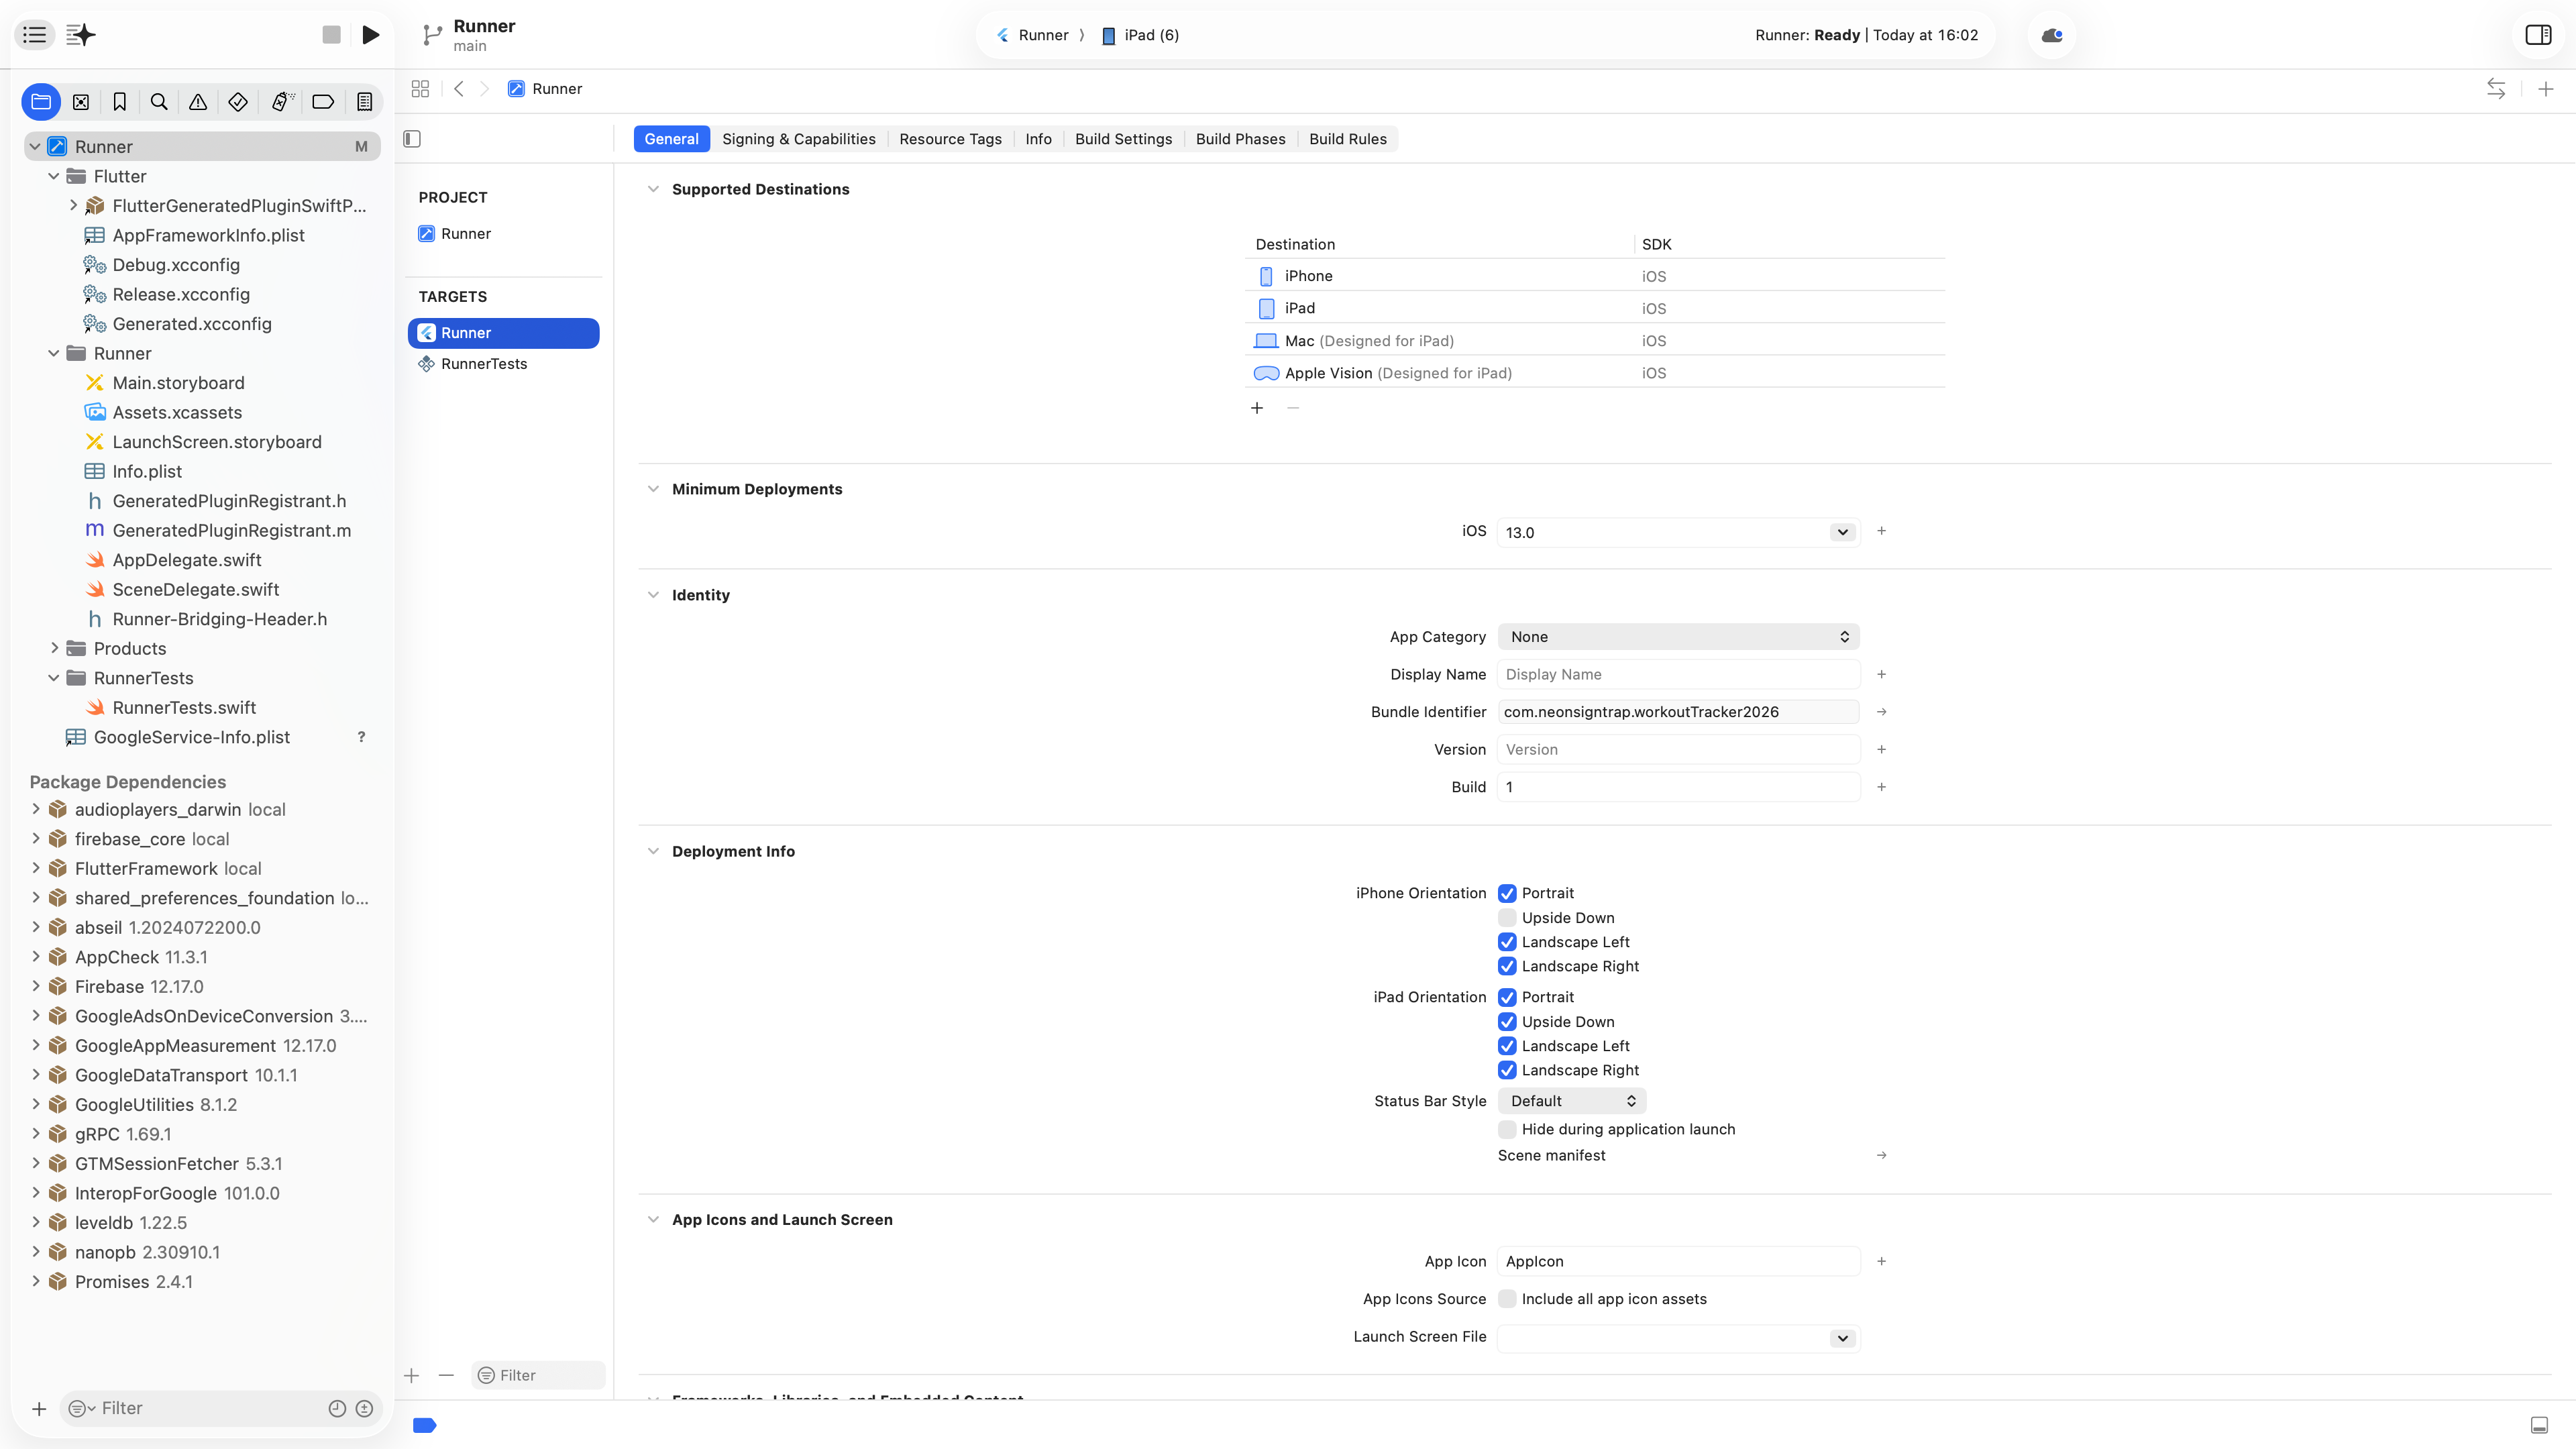
Task: Toggle the debug area at bottom right
Action: tap(2539, 1425)
